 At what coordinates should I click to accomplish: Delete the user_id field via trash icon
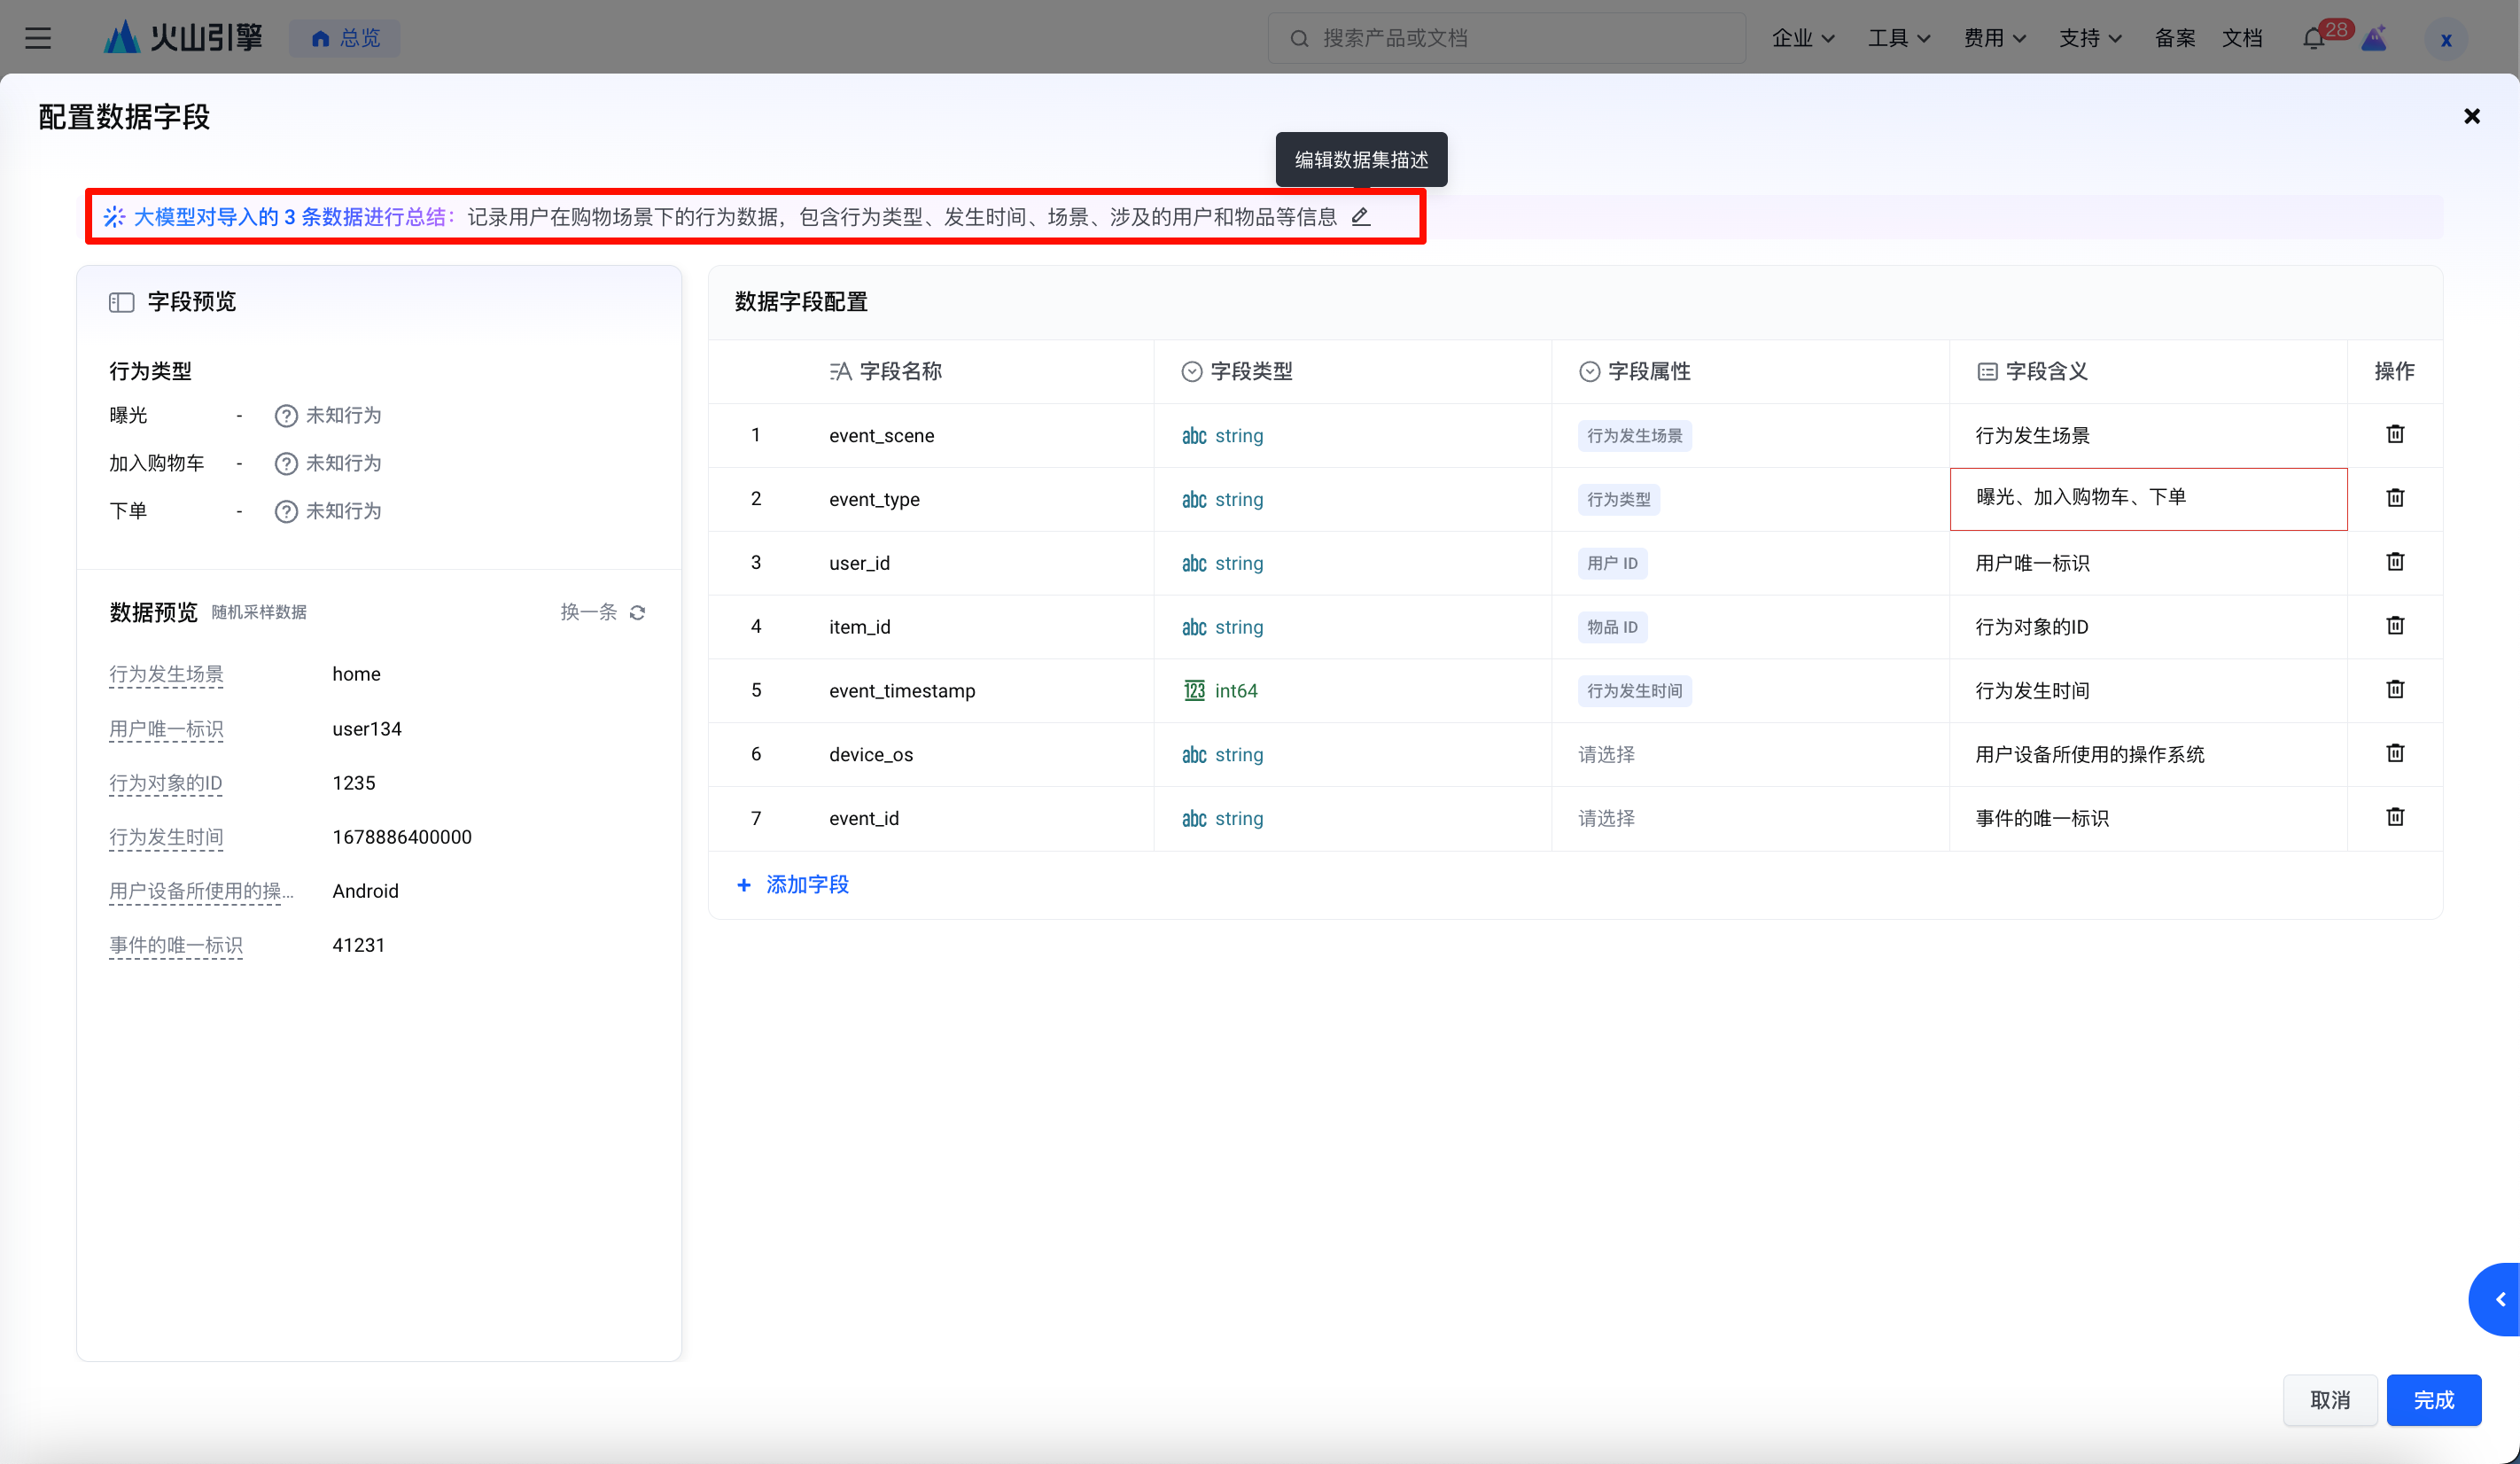click(x=2394, y=562)
